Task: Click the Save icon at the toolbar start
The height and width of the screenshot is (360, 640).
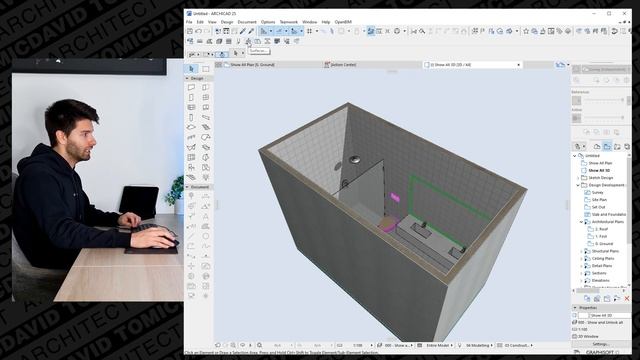Action: coord(190,31)
